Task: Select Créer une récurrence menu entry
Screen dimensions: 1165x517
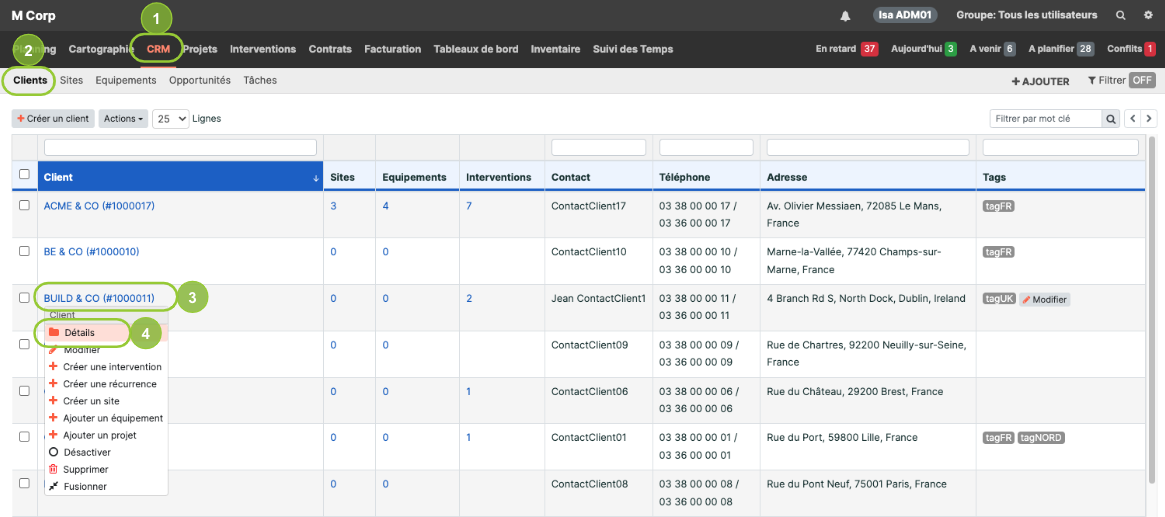Action: point(106,384)
